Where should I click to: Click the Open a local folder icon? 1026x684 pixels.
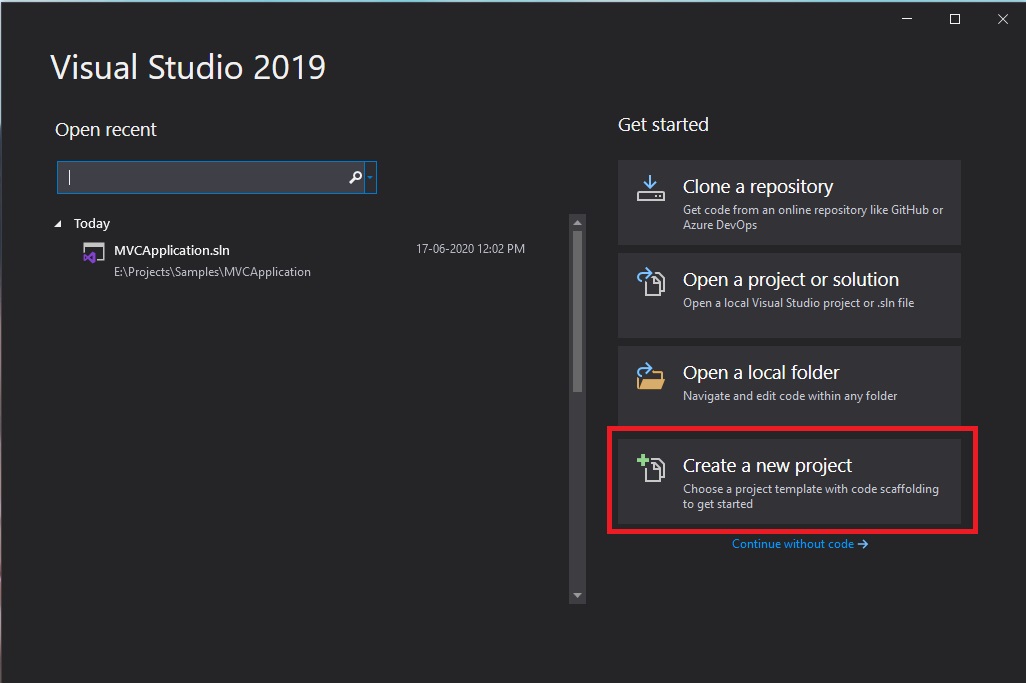click(x=650, y=376)
